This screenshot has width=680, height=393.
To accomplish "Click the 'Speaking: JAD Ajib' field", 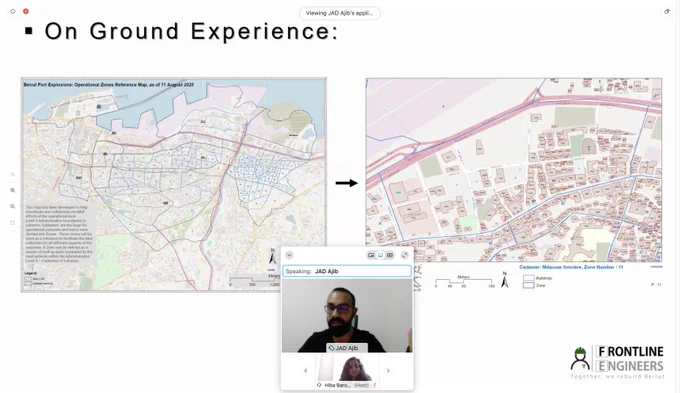I will point(347,271).
